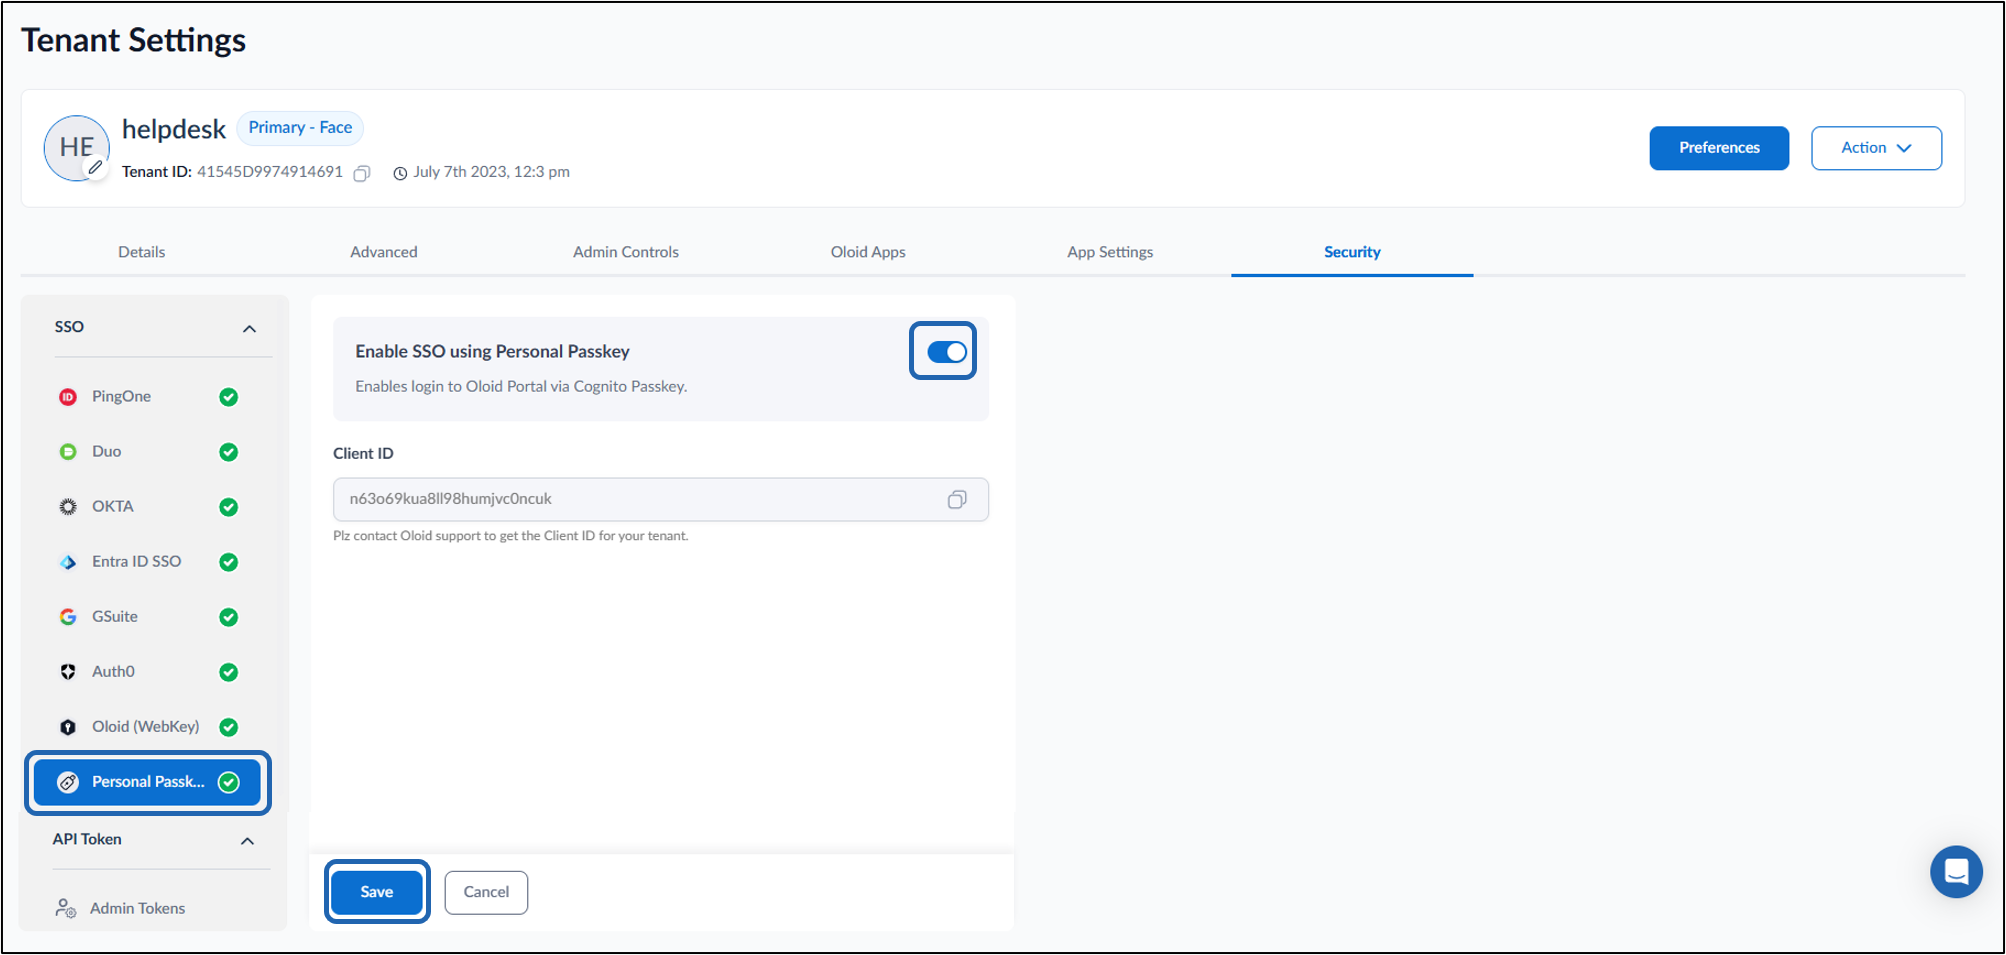Switch to the Details tab

coord(142,252)
